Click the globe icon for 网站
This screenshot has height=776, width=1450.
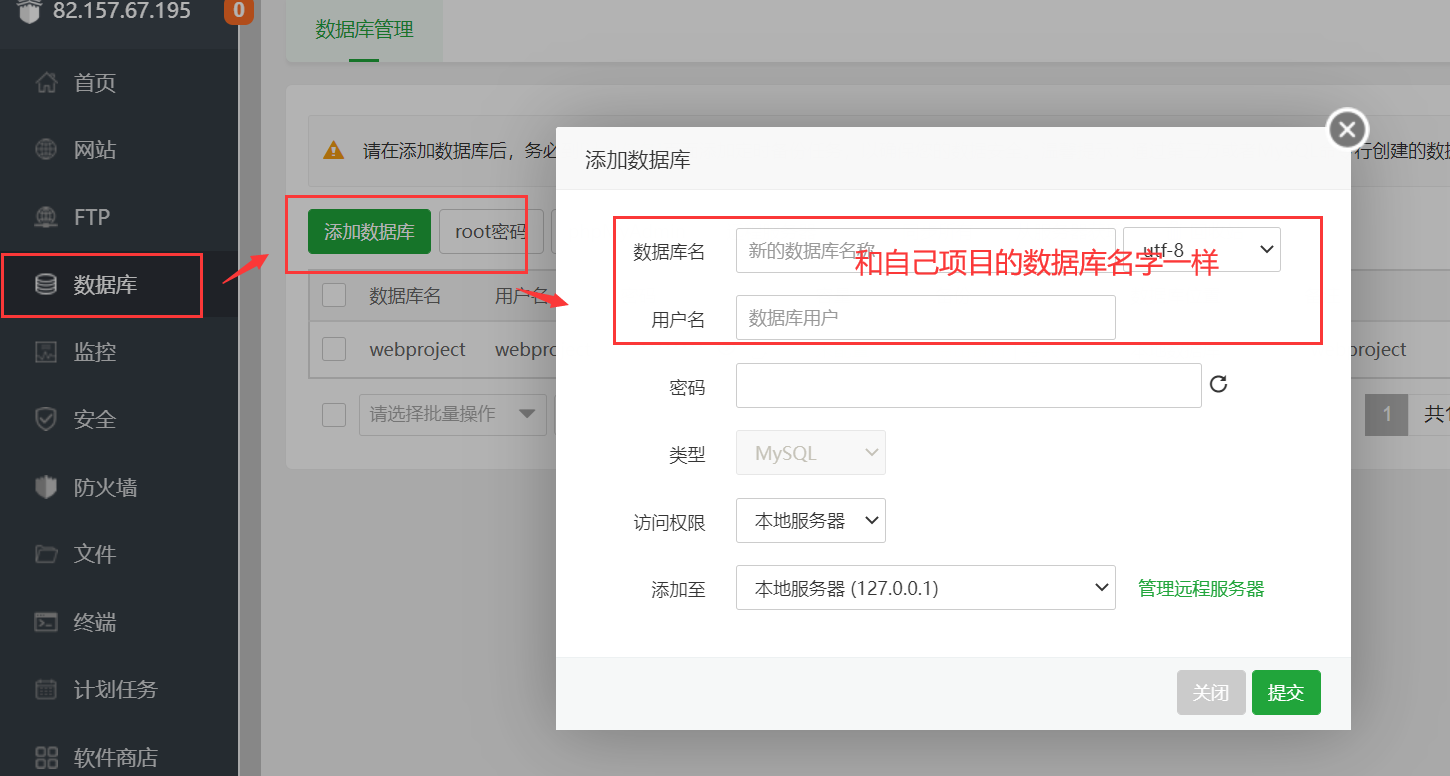[46, 150]
